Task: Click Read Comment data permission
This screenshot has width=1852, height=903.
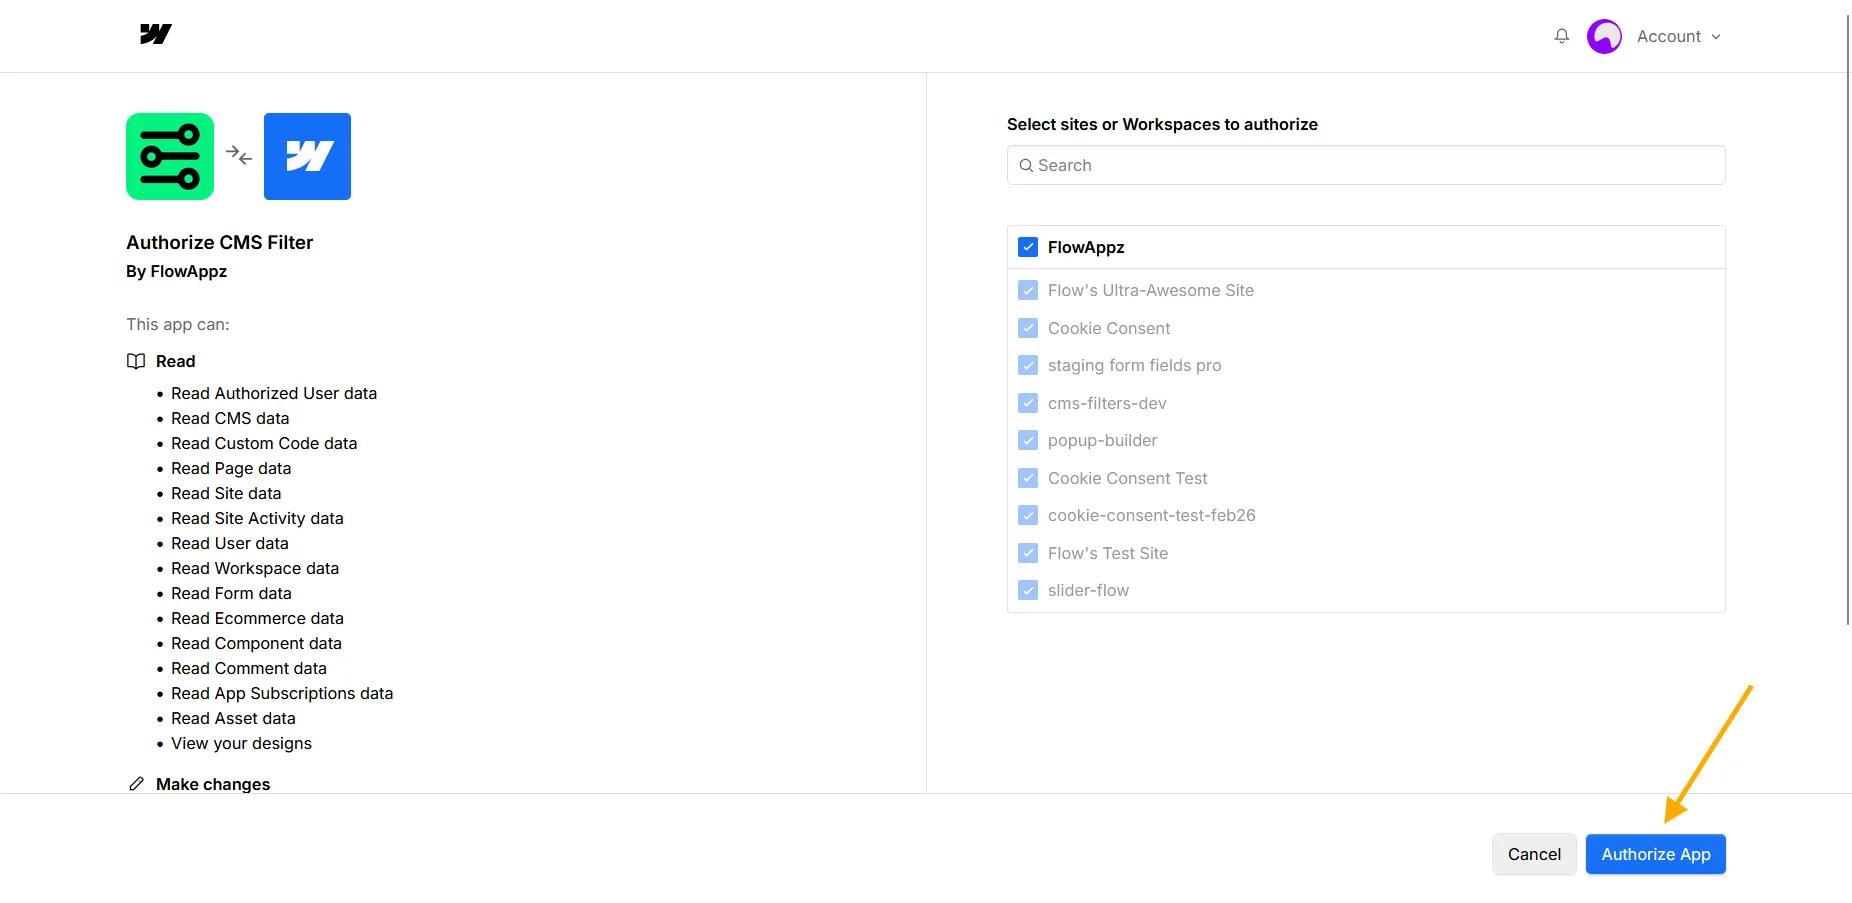Action: 249,668
